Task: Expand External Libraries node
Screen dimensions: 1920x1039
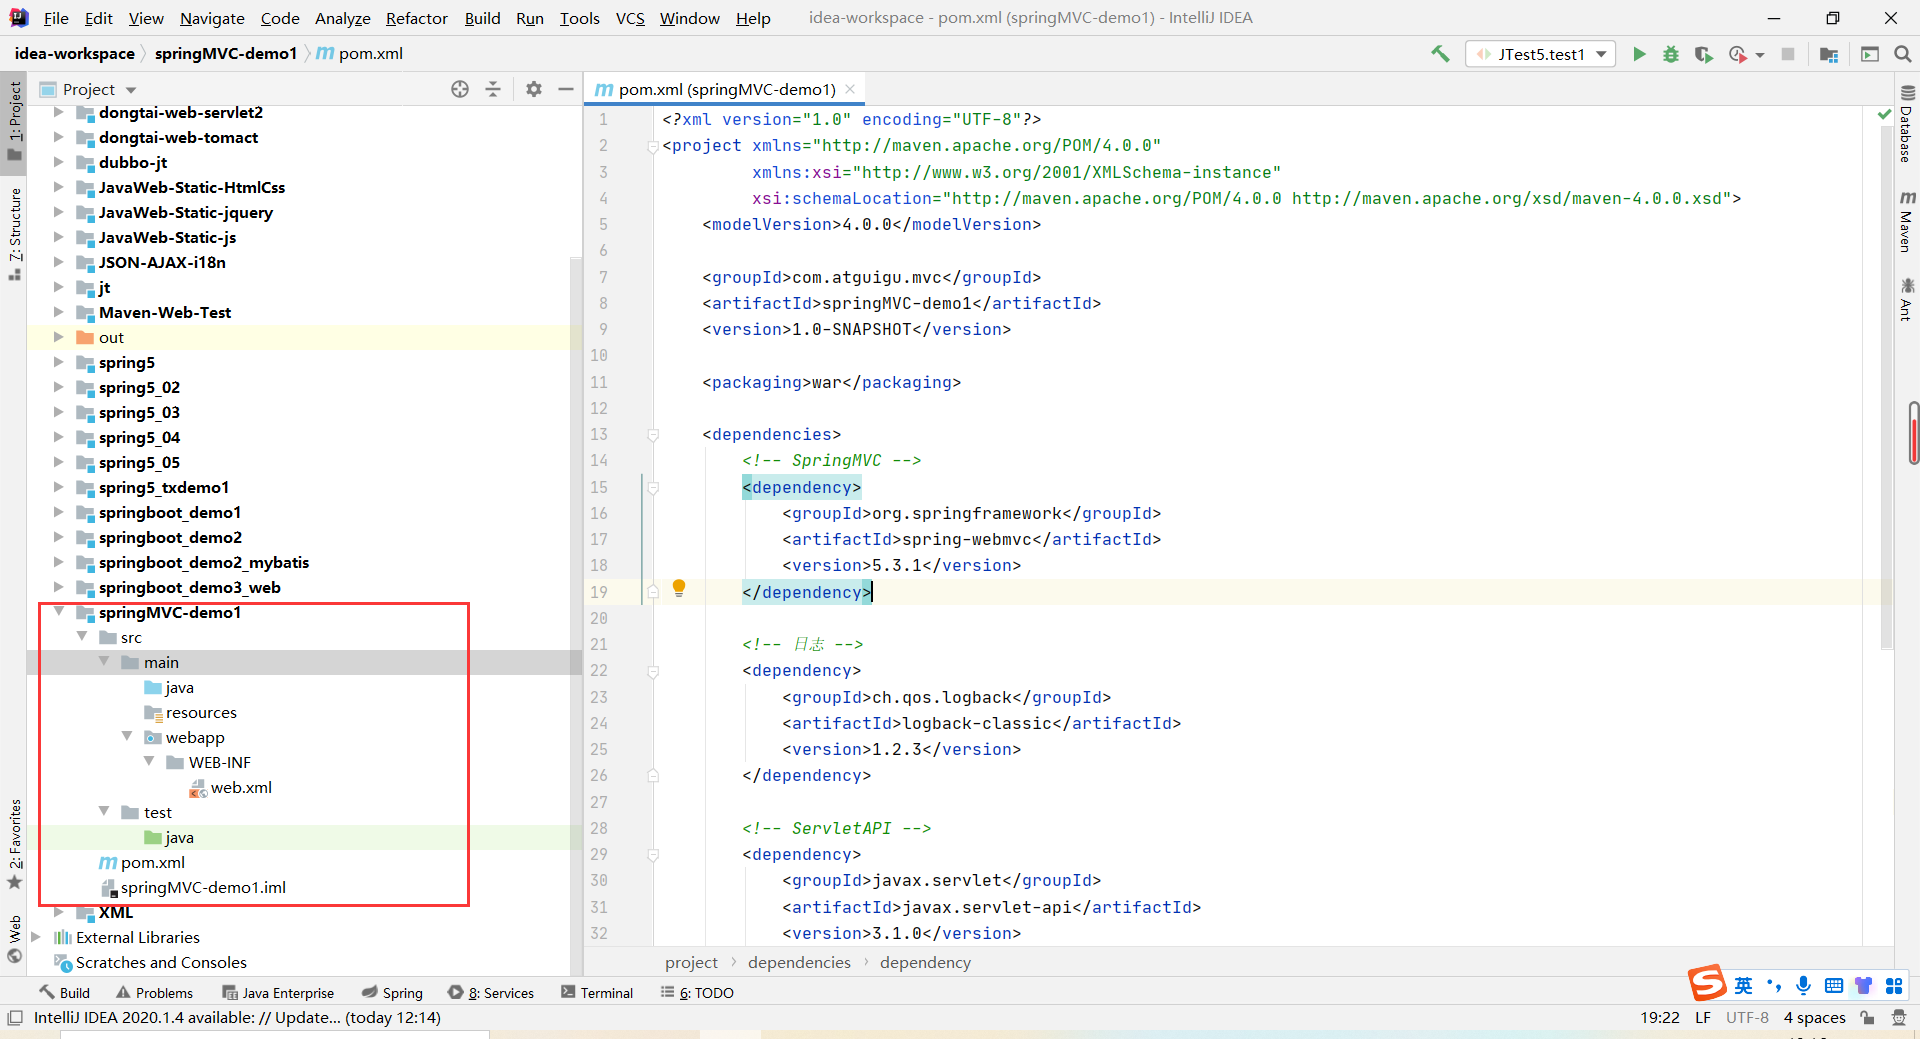Action: (x=36, y=937)
